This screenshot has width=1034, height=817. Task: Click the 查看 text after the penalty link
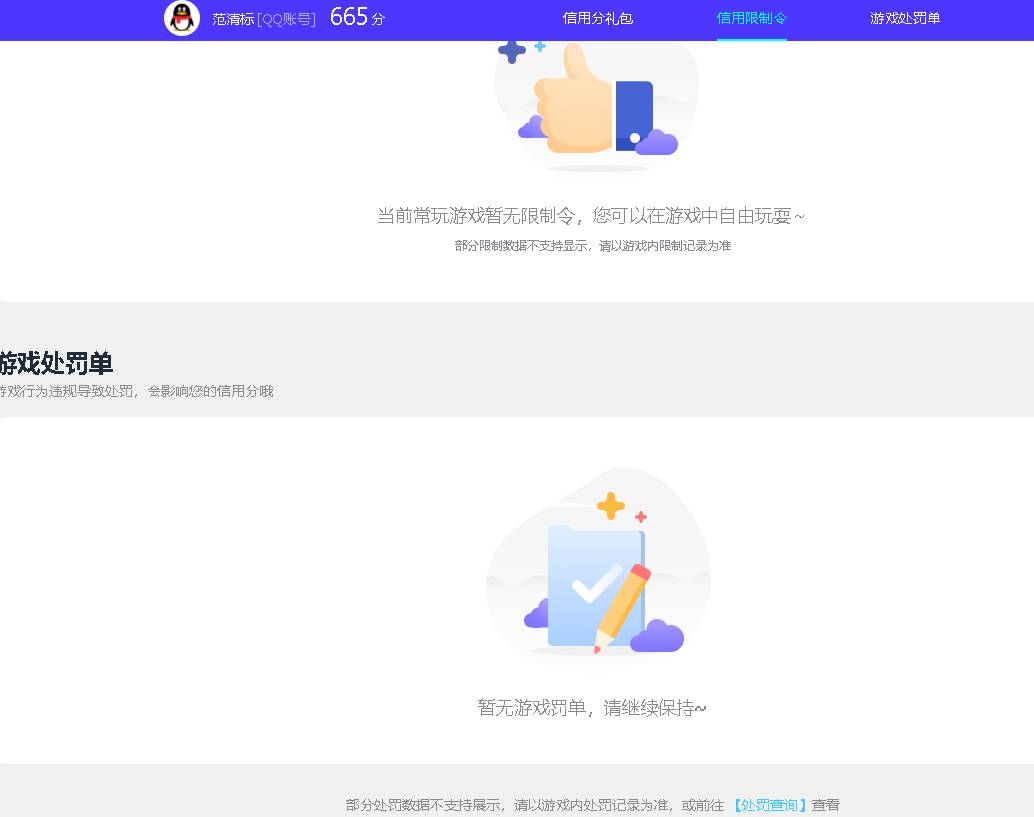pyautogui.click(x=828, y=805)
